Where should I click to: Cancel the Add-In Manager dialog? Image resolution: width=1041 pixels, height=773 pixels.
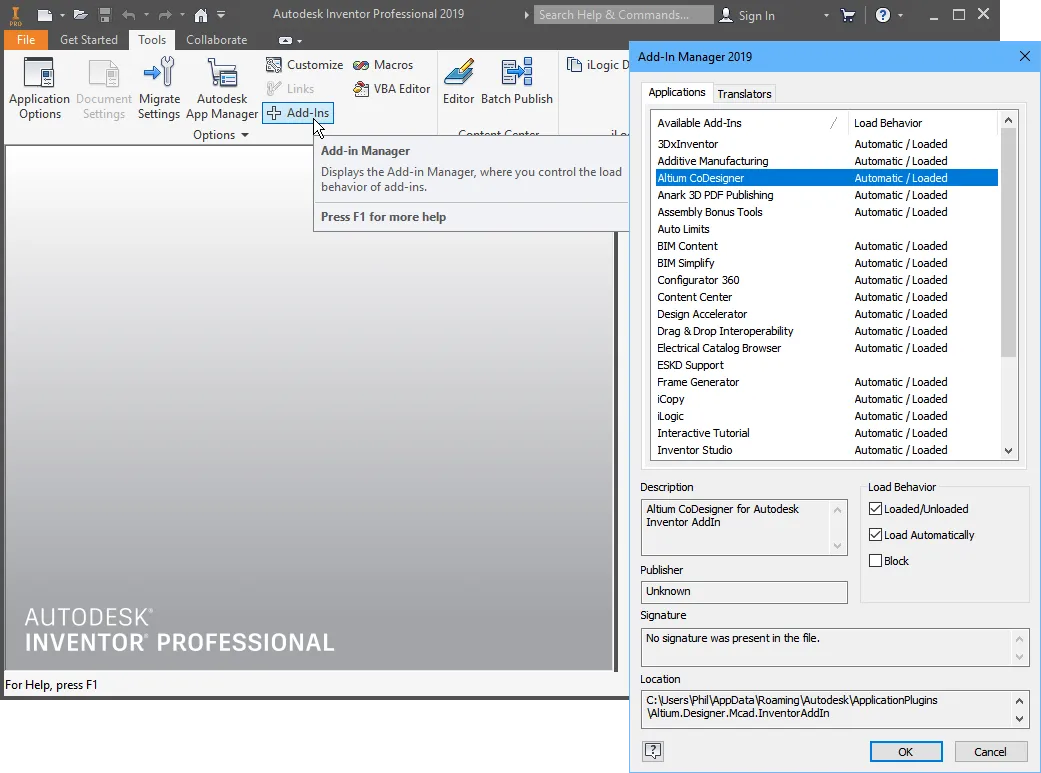coord(990,751)
